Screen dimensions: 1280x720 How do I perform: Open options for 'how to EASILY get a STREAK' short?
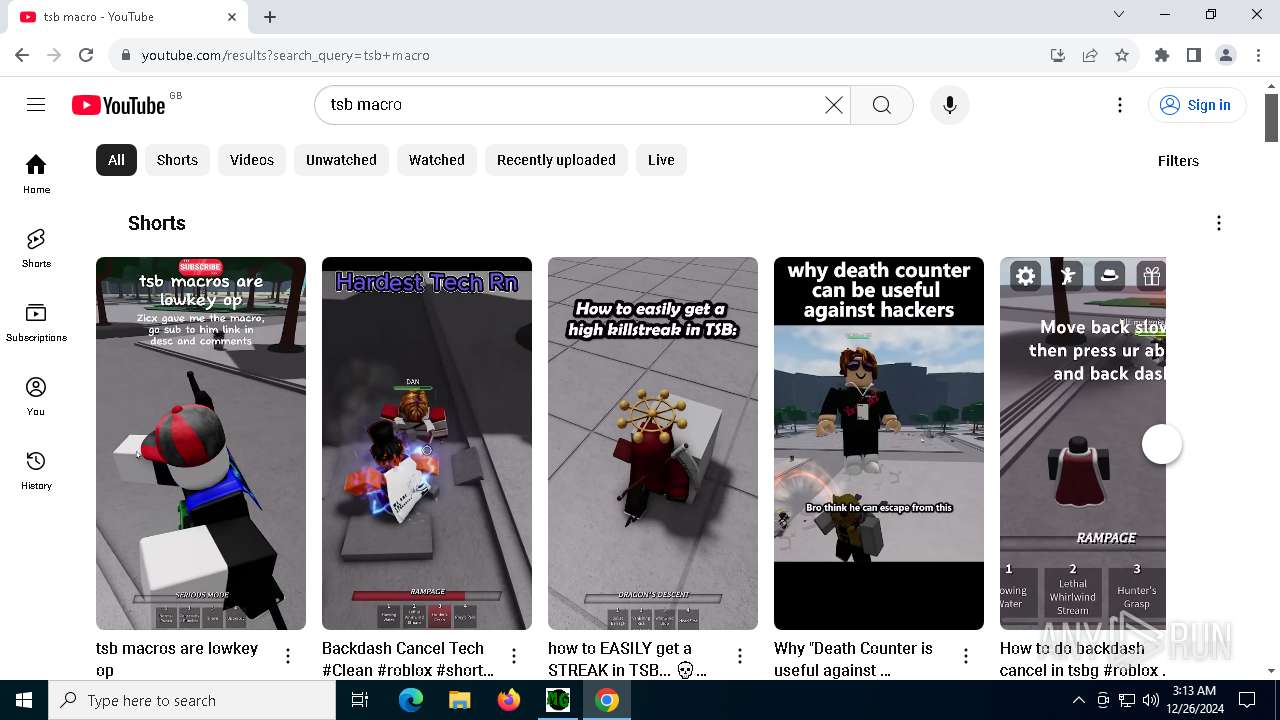coord(740,656)
